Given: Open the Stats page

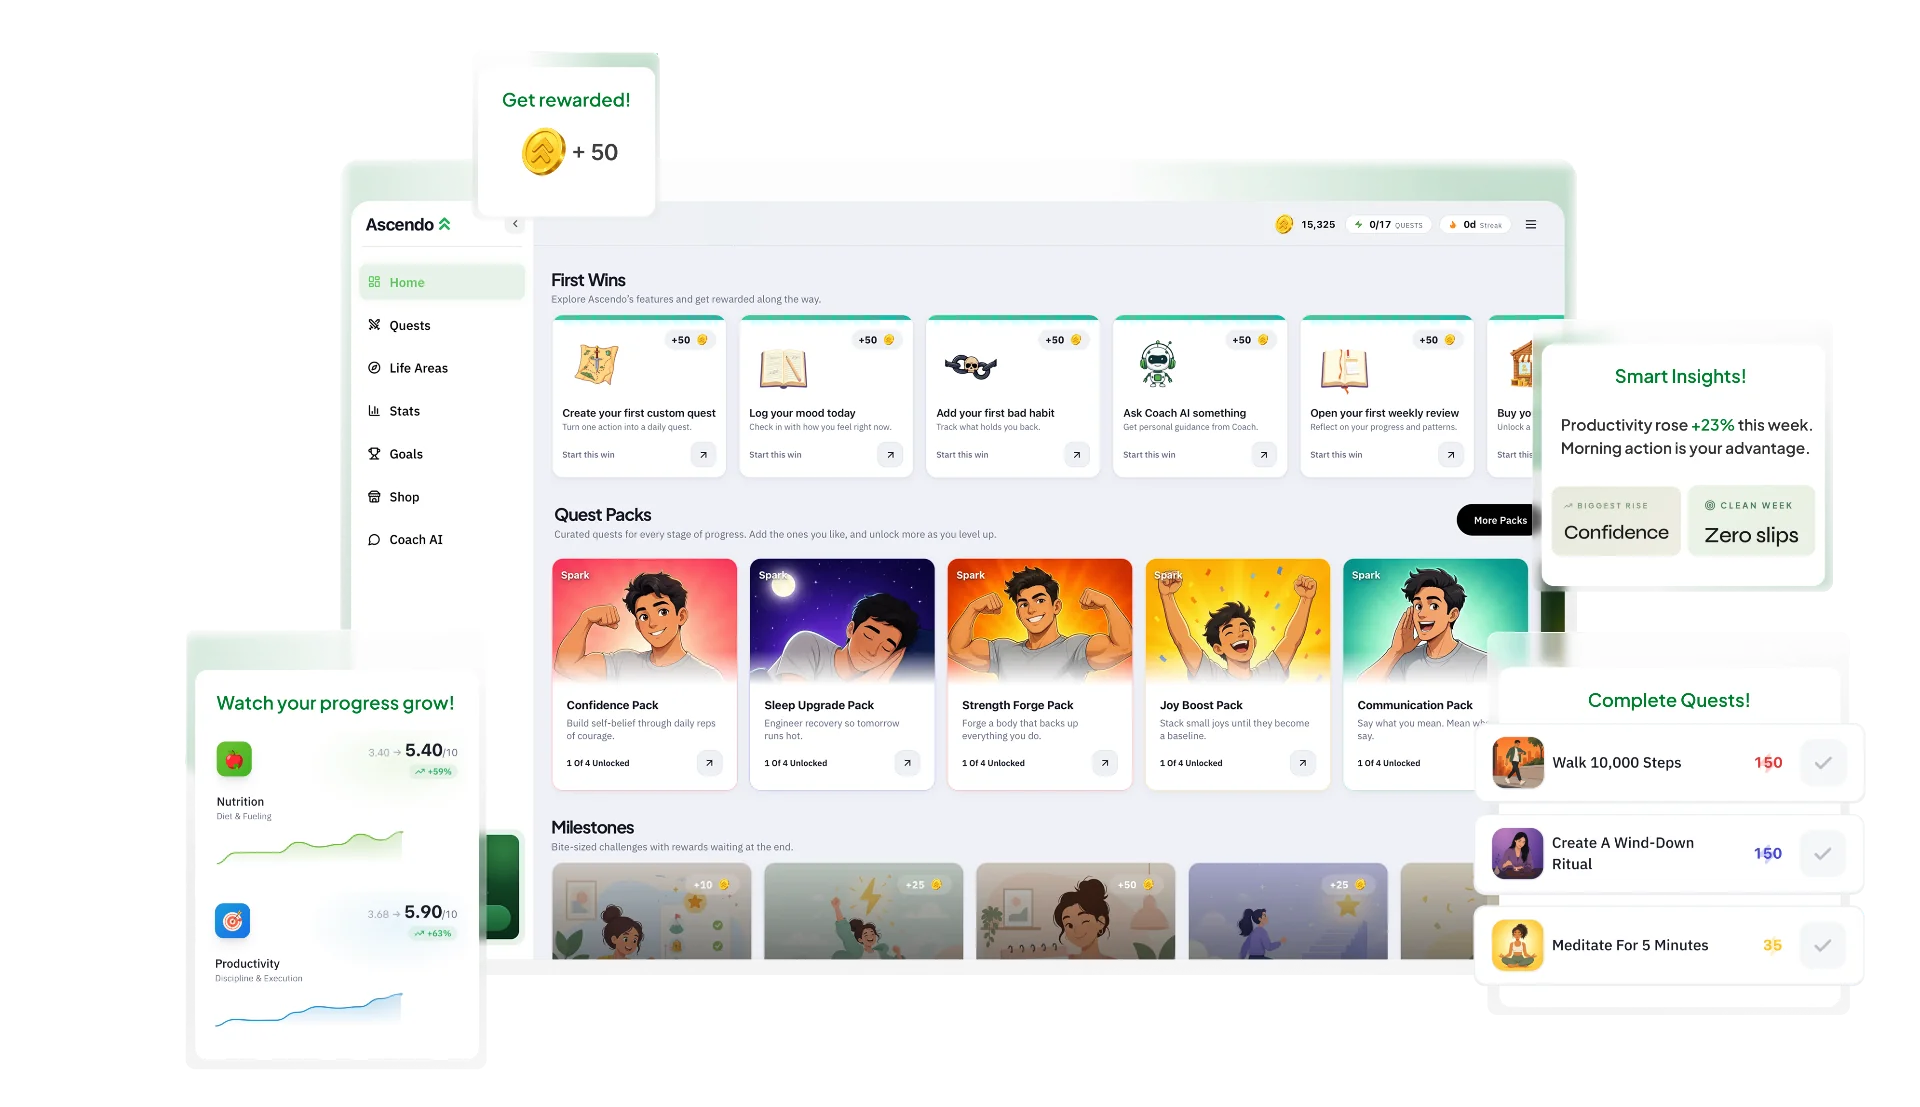Looking at the screenshot, I should tap(442, 411).
